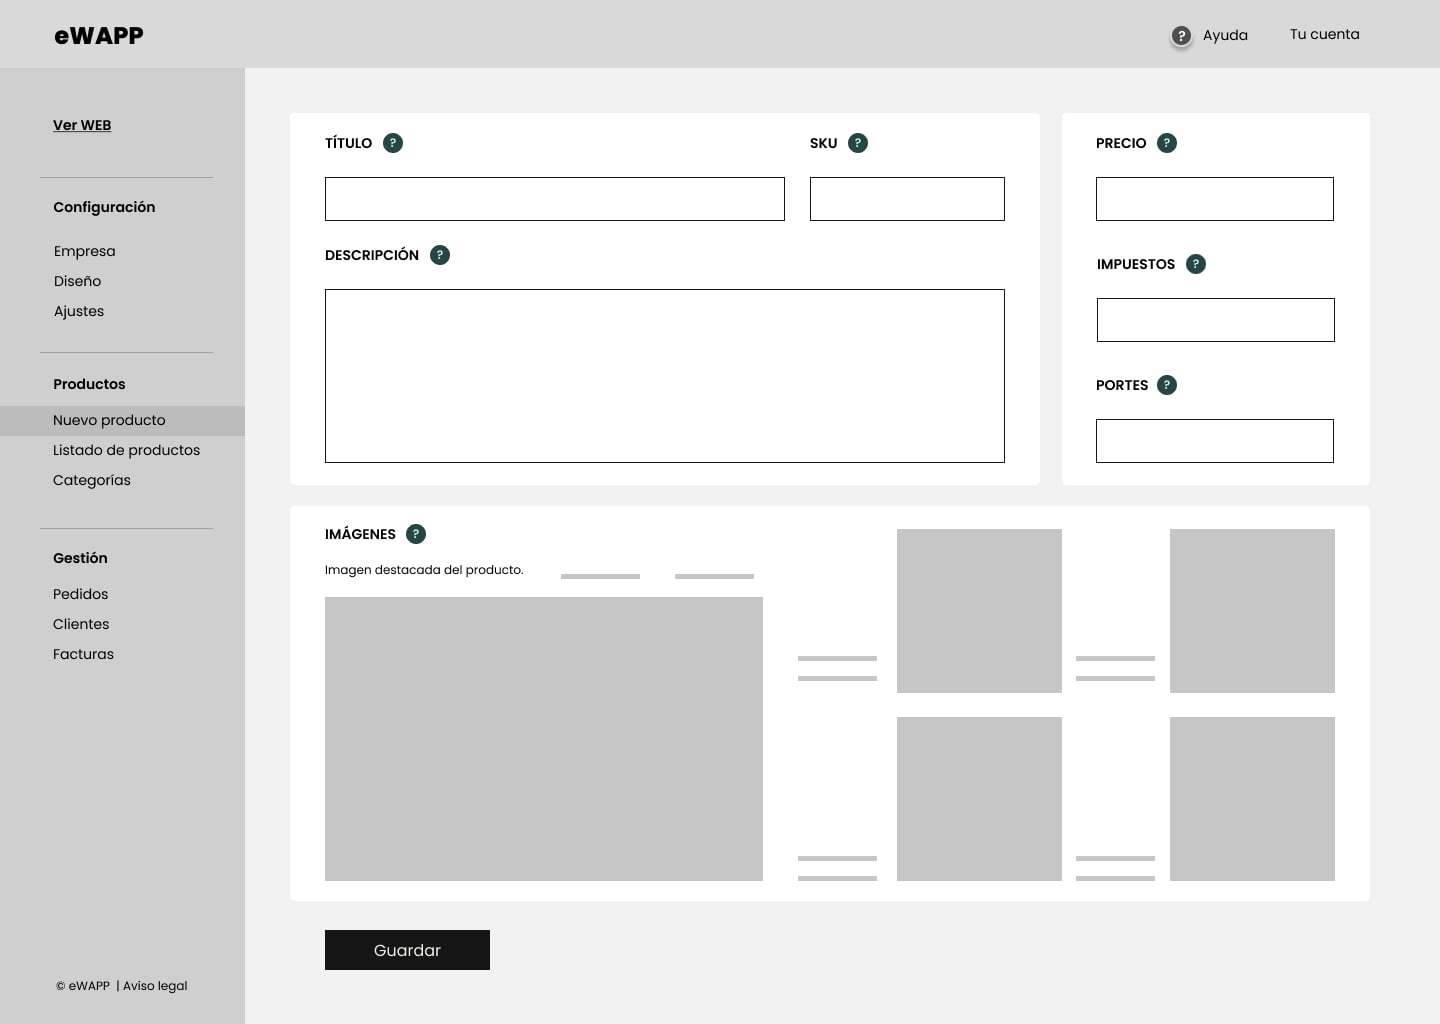Click the IMPUESTOS help icon

pos(1196,264)
